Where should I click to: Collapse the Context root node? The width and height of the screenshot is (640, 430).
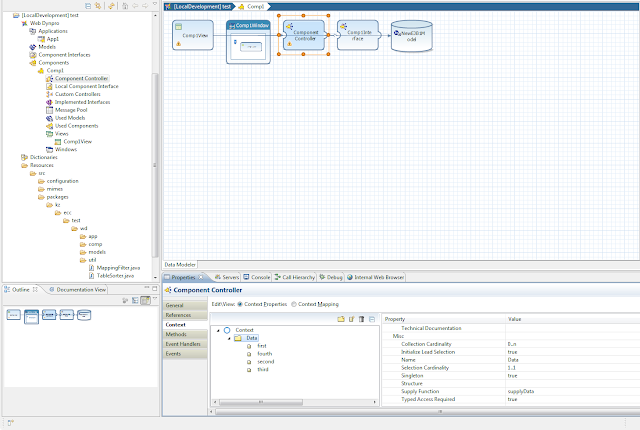pos(218,330)
